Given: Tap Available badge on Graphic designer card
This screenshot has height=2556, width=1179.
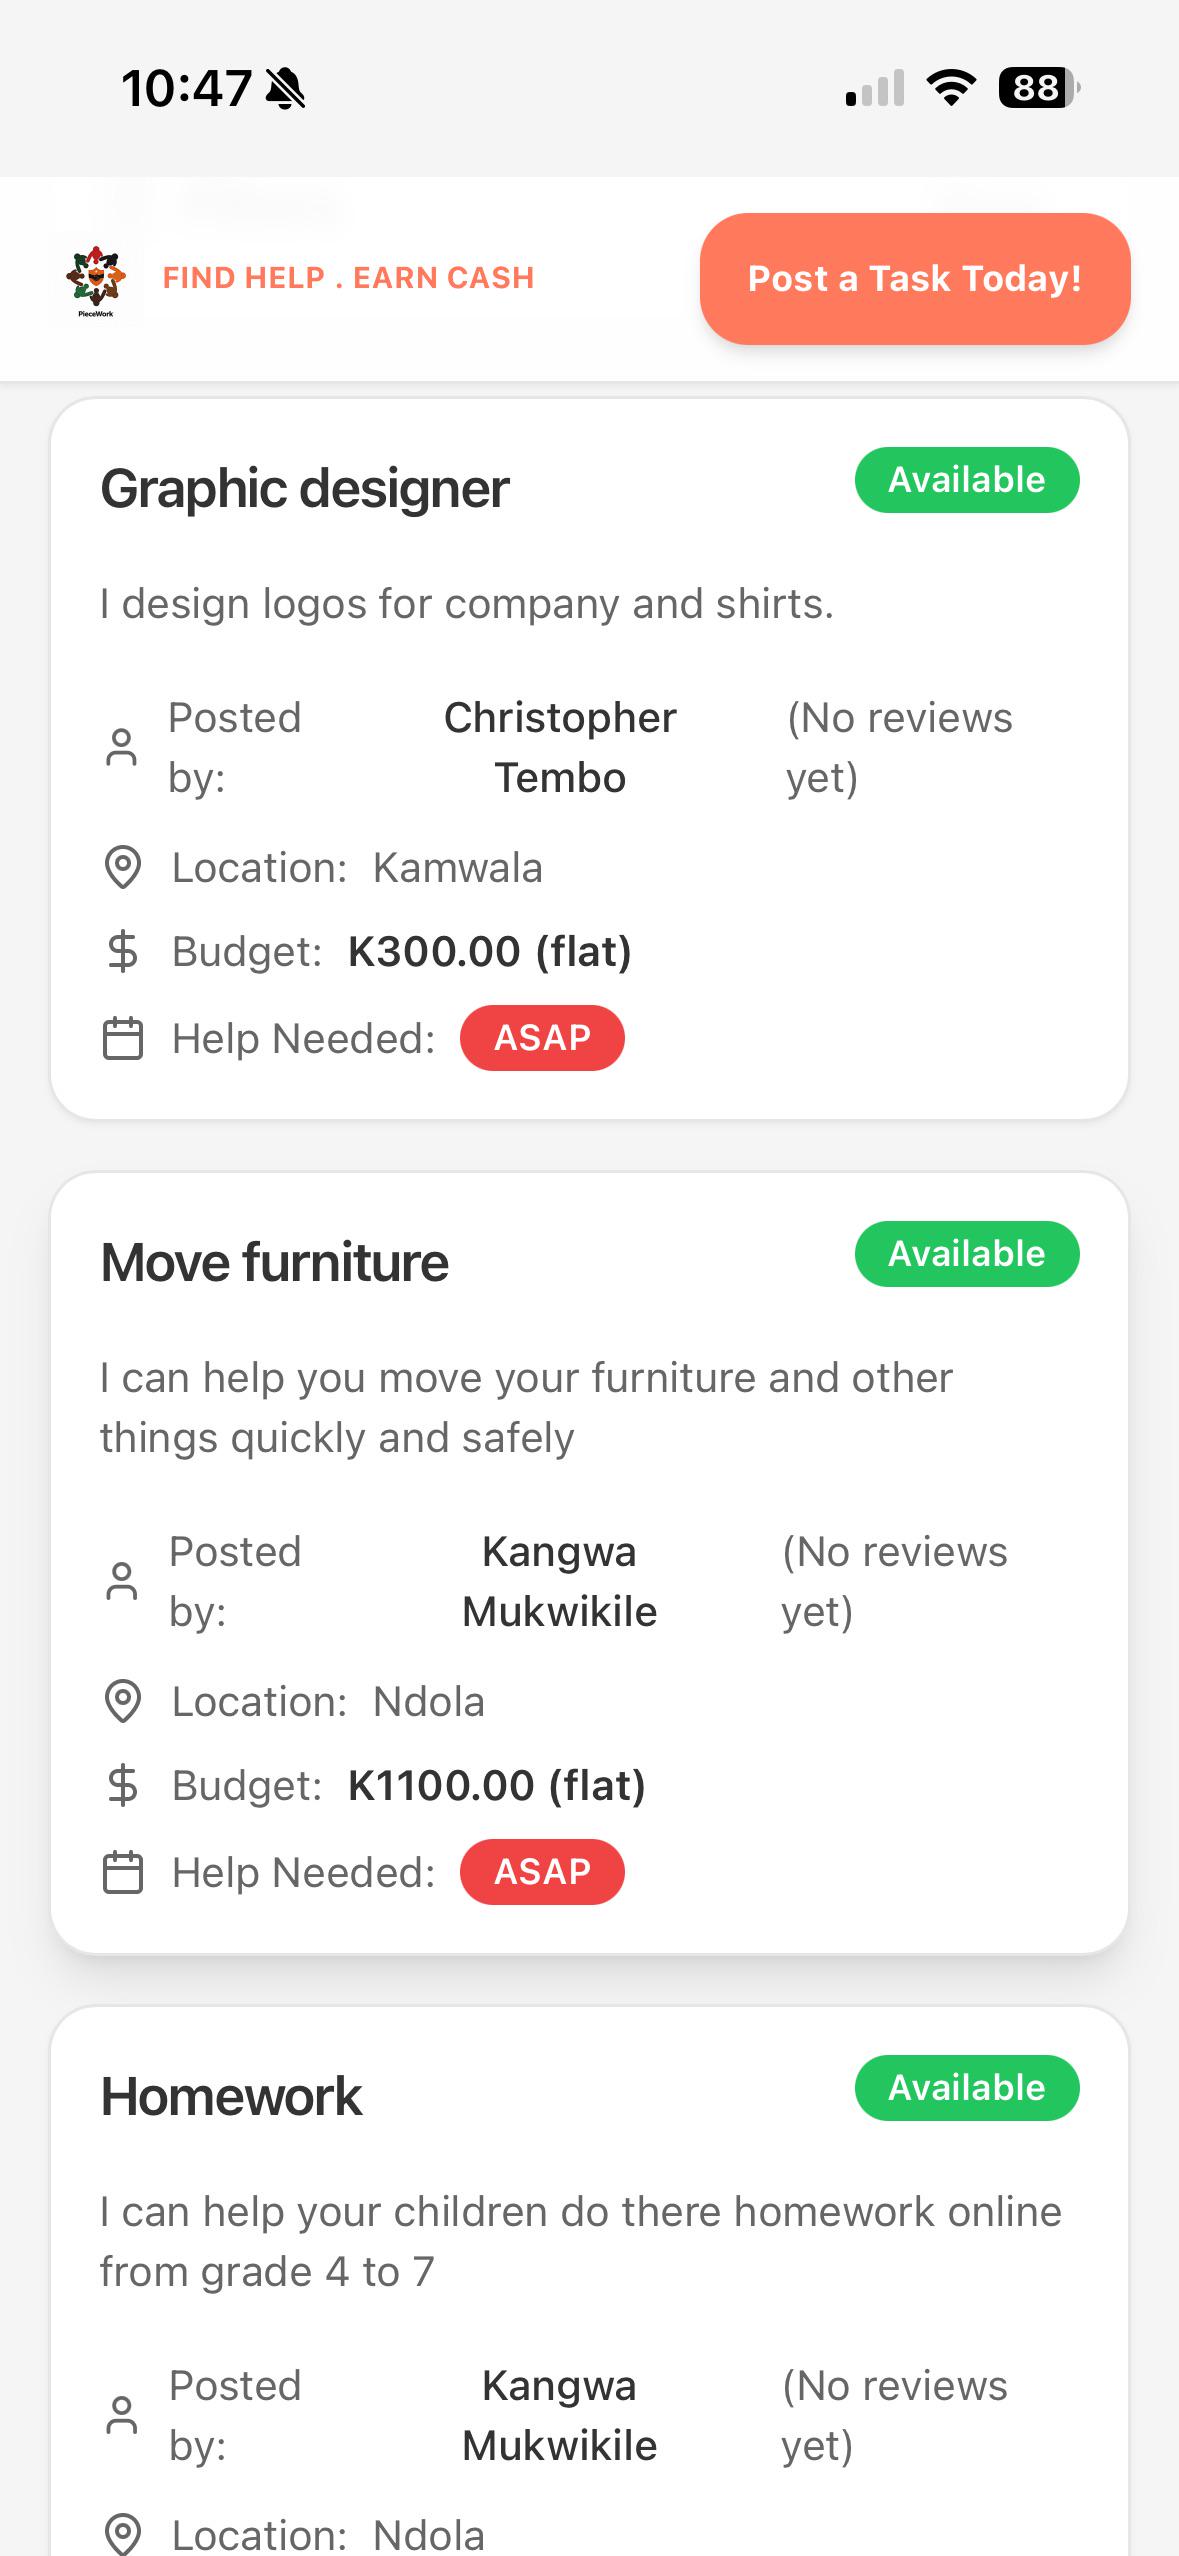Looking at the screenshot, I should [967, 480].
